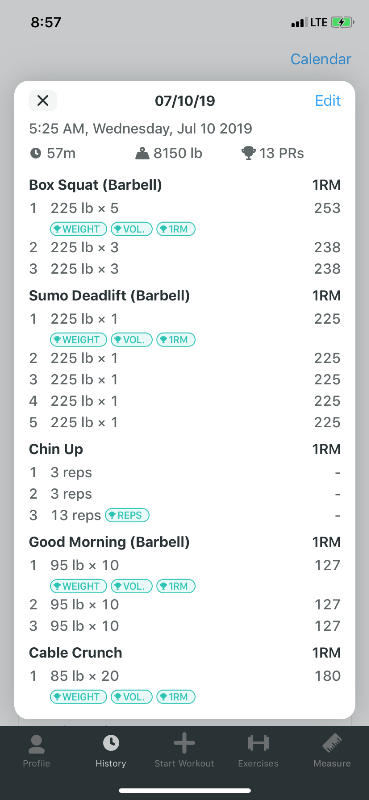369x800 pixels.
Task: Open the Measure ruler tab
Action: [332, 744]
